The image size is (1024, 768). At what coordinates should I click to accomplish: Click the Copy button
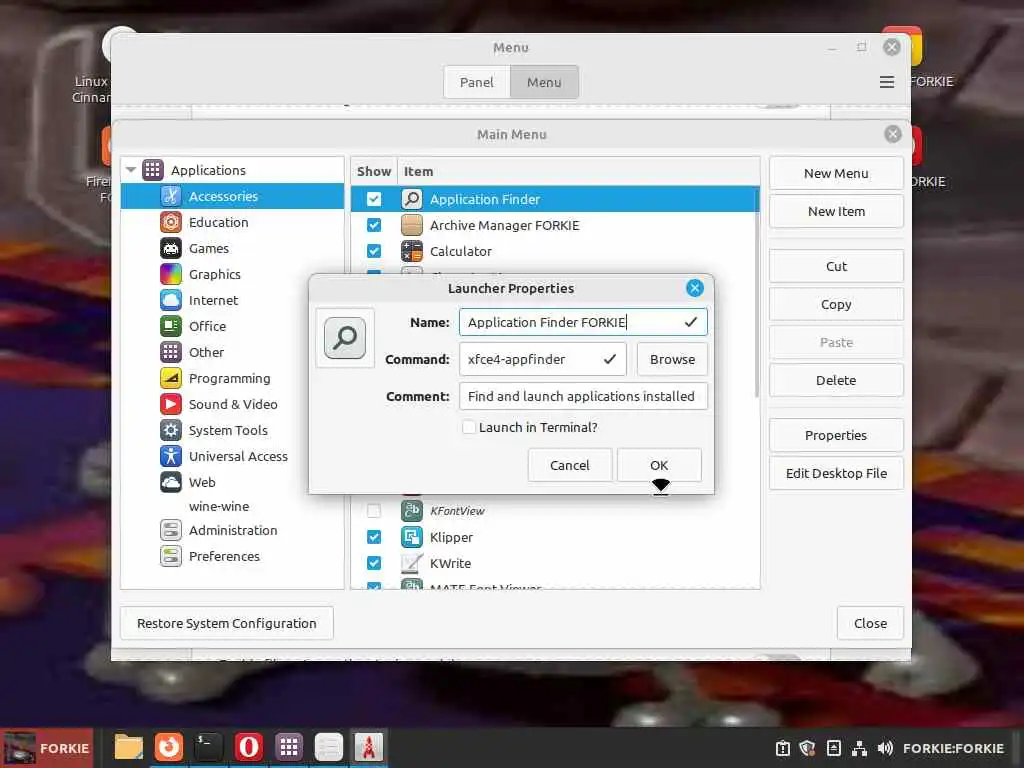836,304
